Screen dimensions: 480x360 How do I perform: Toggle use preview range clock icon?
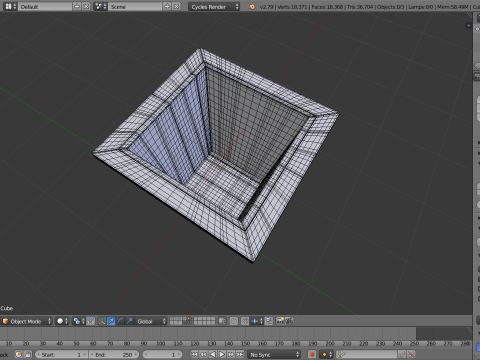(x=19, y=354)
